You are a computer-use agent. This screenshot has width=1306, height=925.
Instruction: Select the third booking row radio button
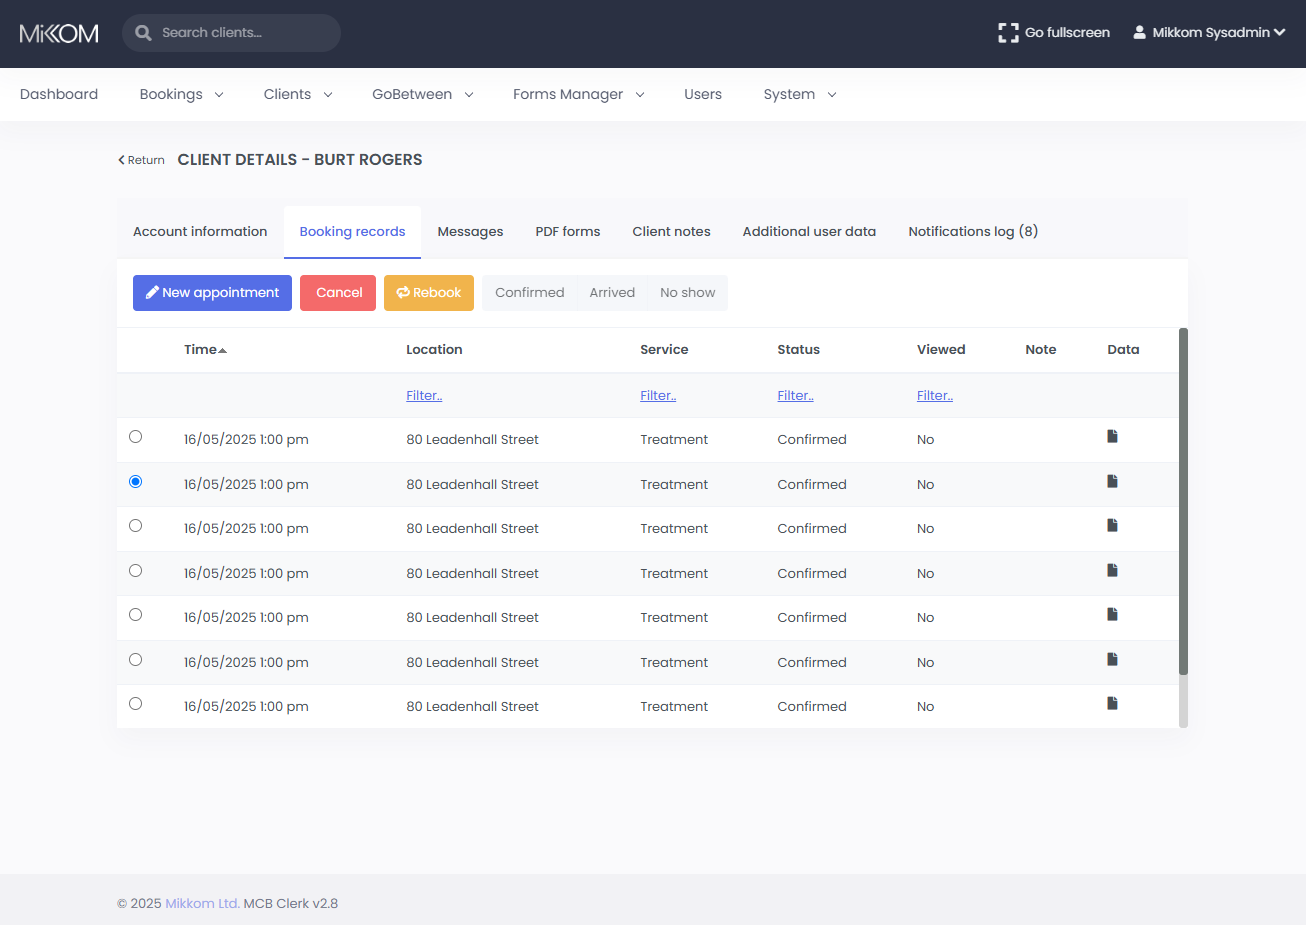[x=136, y=526]
